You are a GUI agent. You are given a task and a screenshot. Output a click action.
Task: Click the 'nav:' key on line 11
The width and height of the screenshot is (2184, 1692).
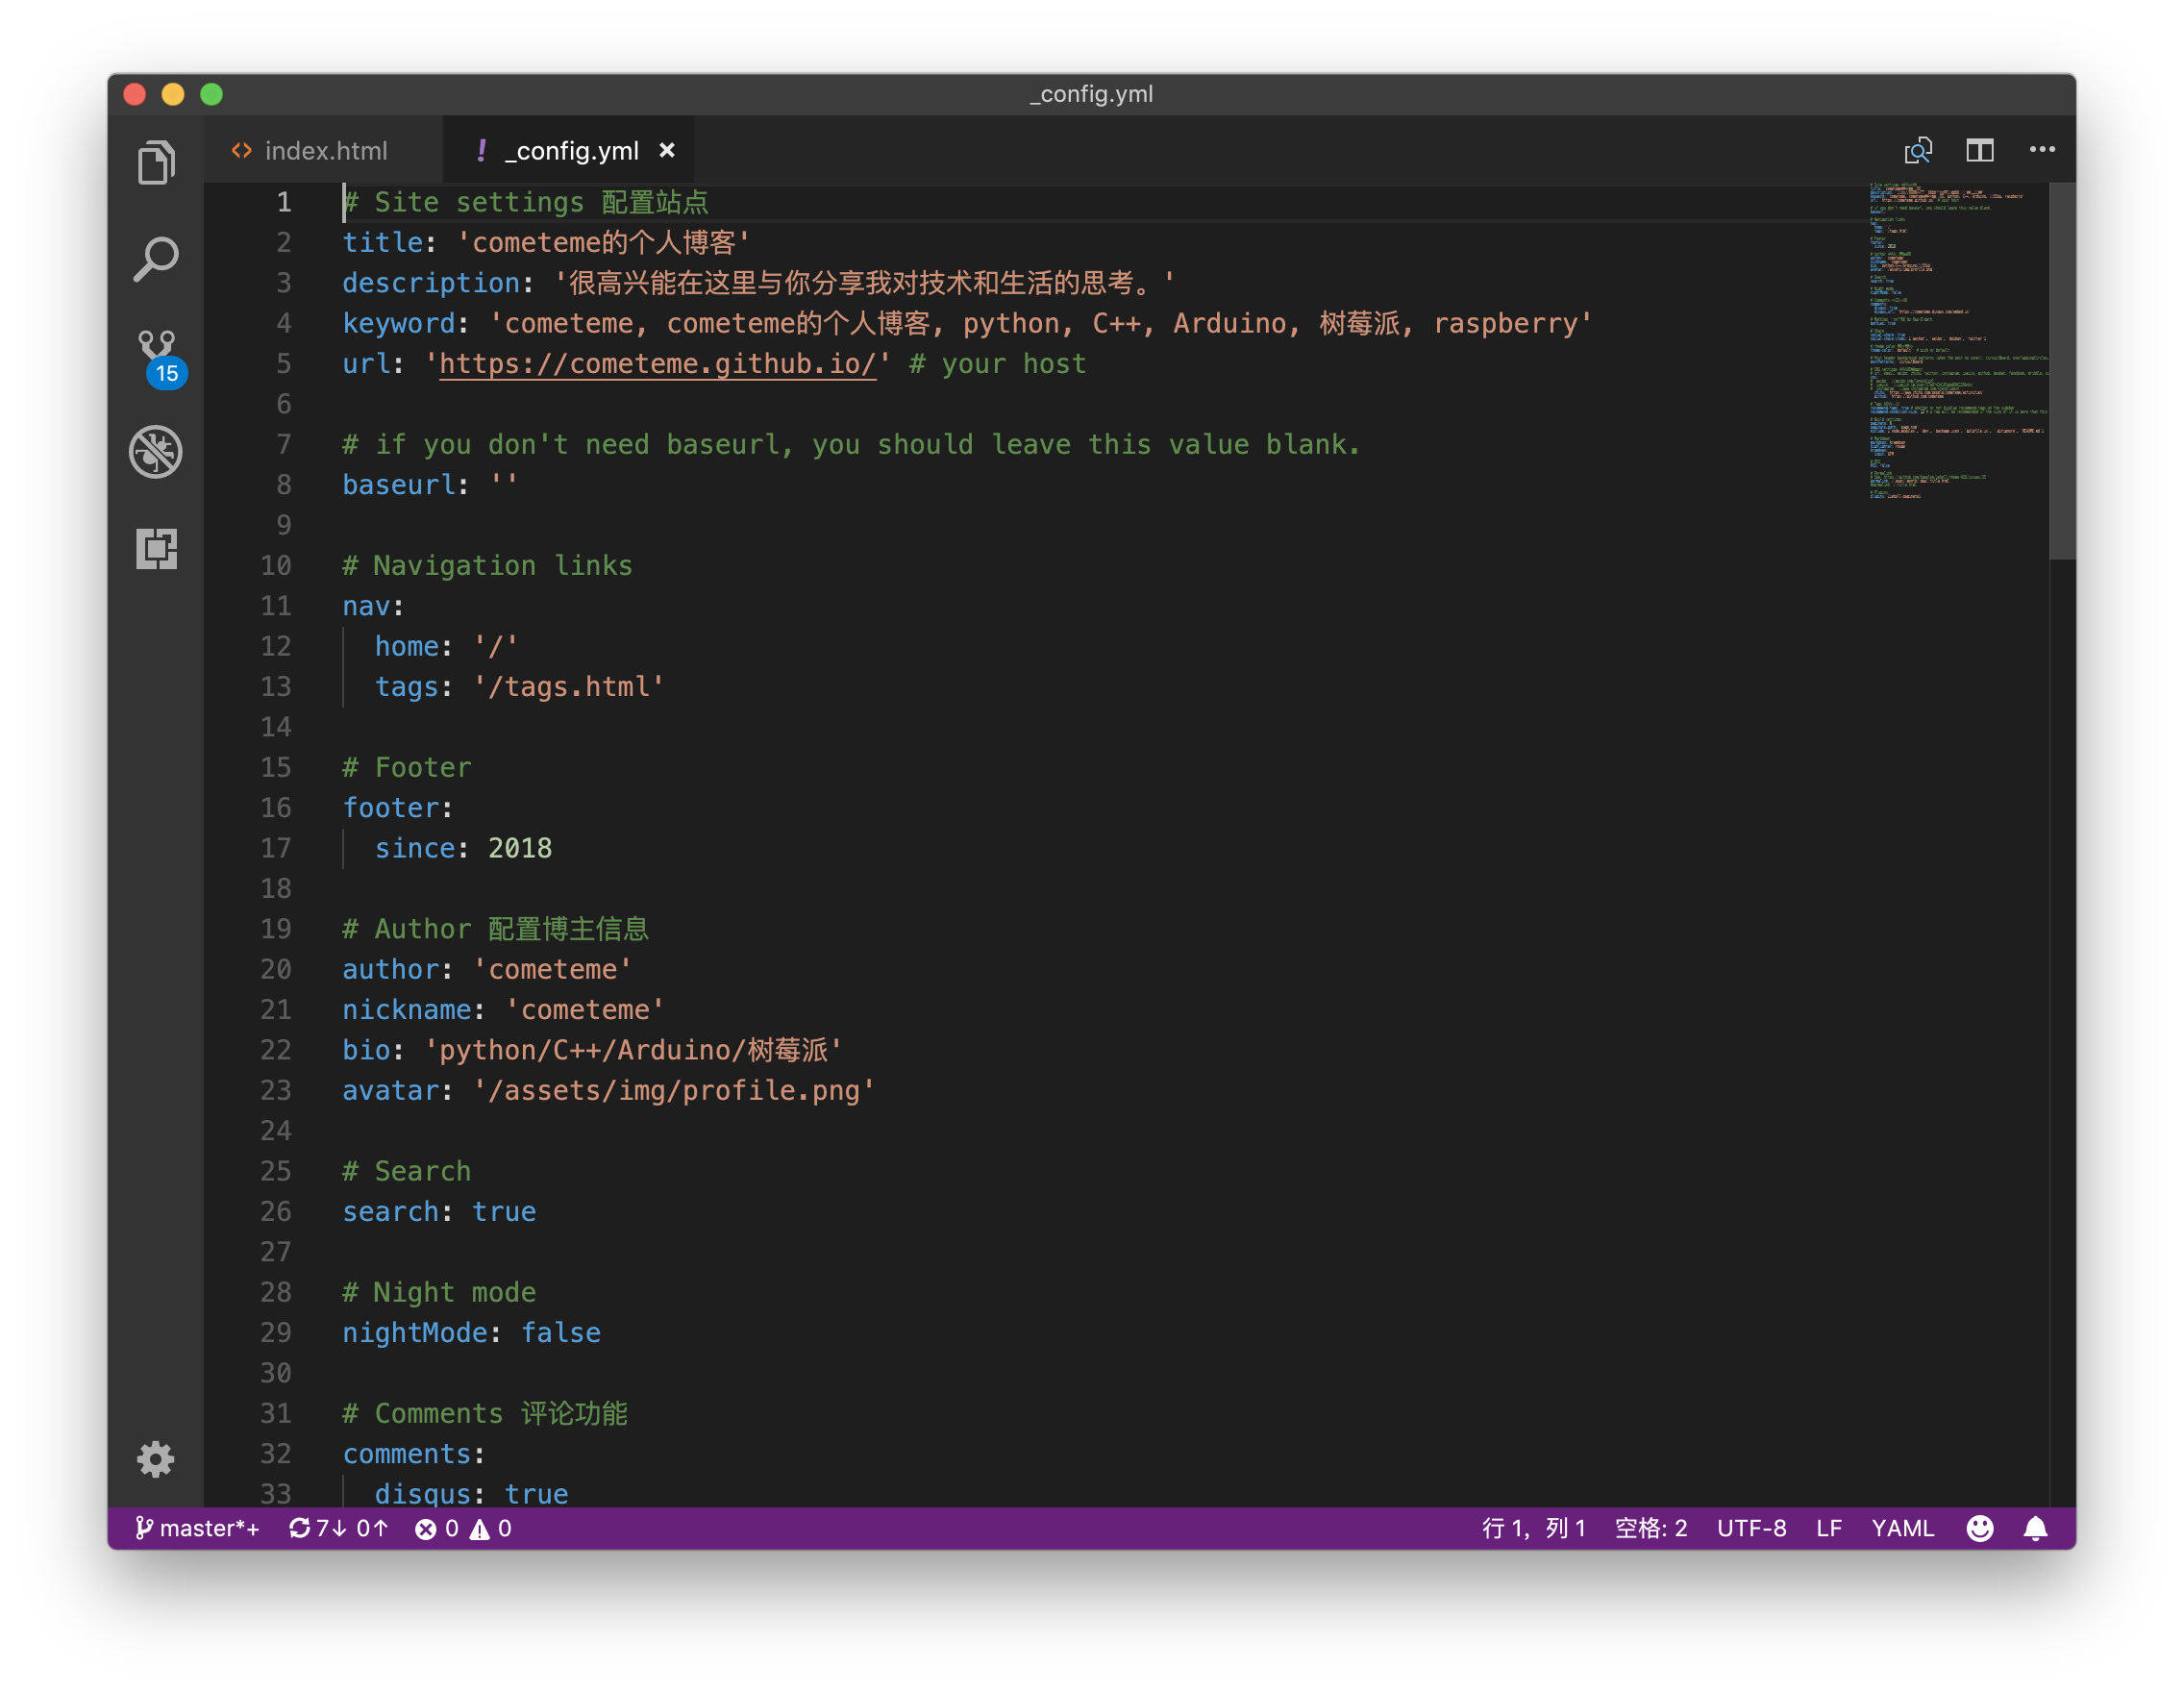click(373, 606)
